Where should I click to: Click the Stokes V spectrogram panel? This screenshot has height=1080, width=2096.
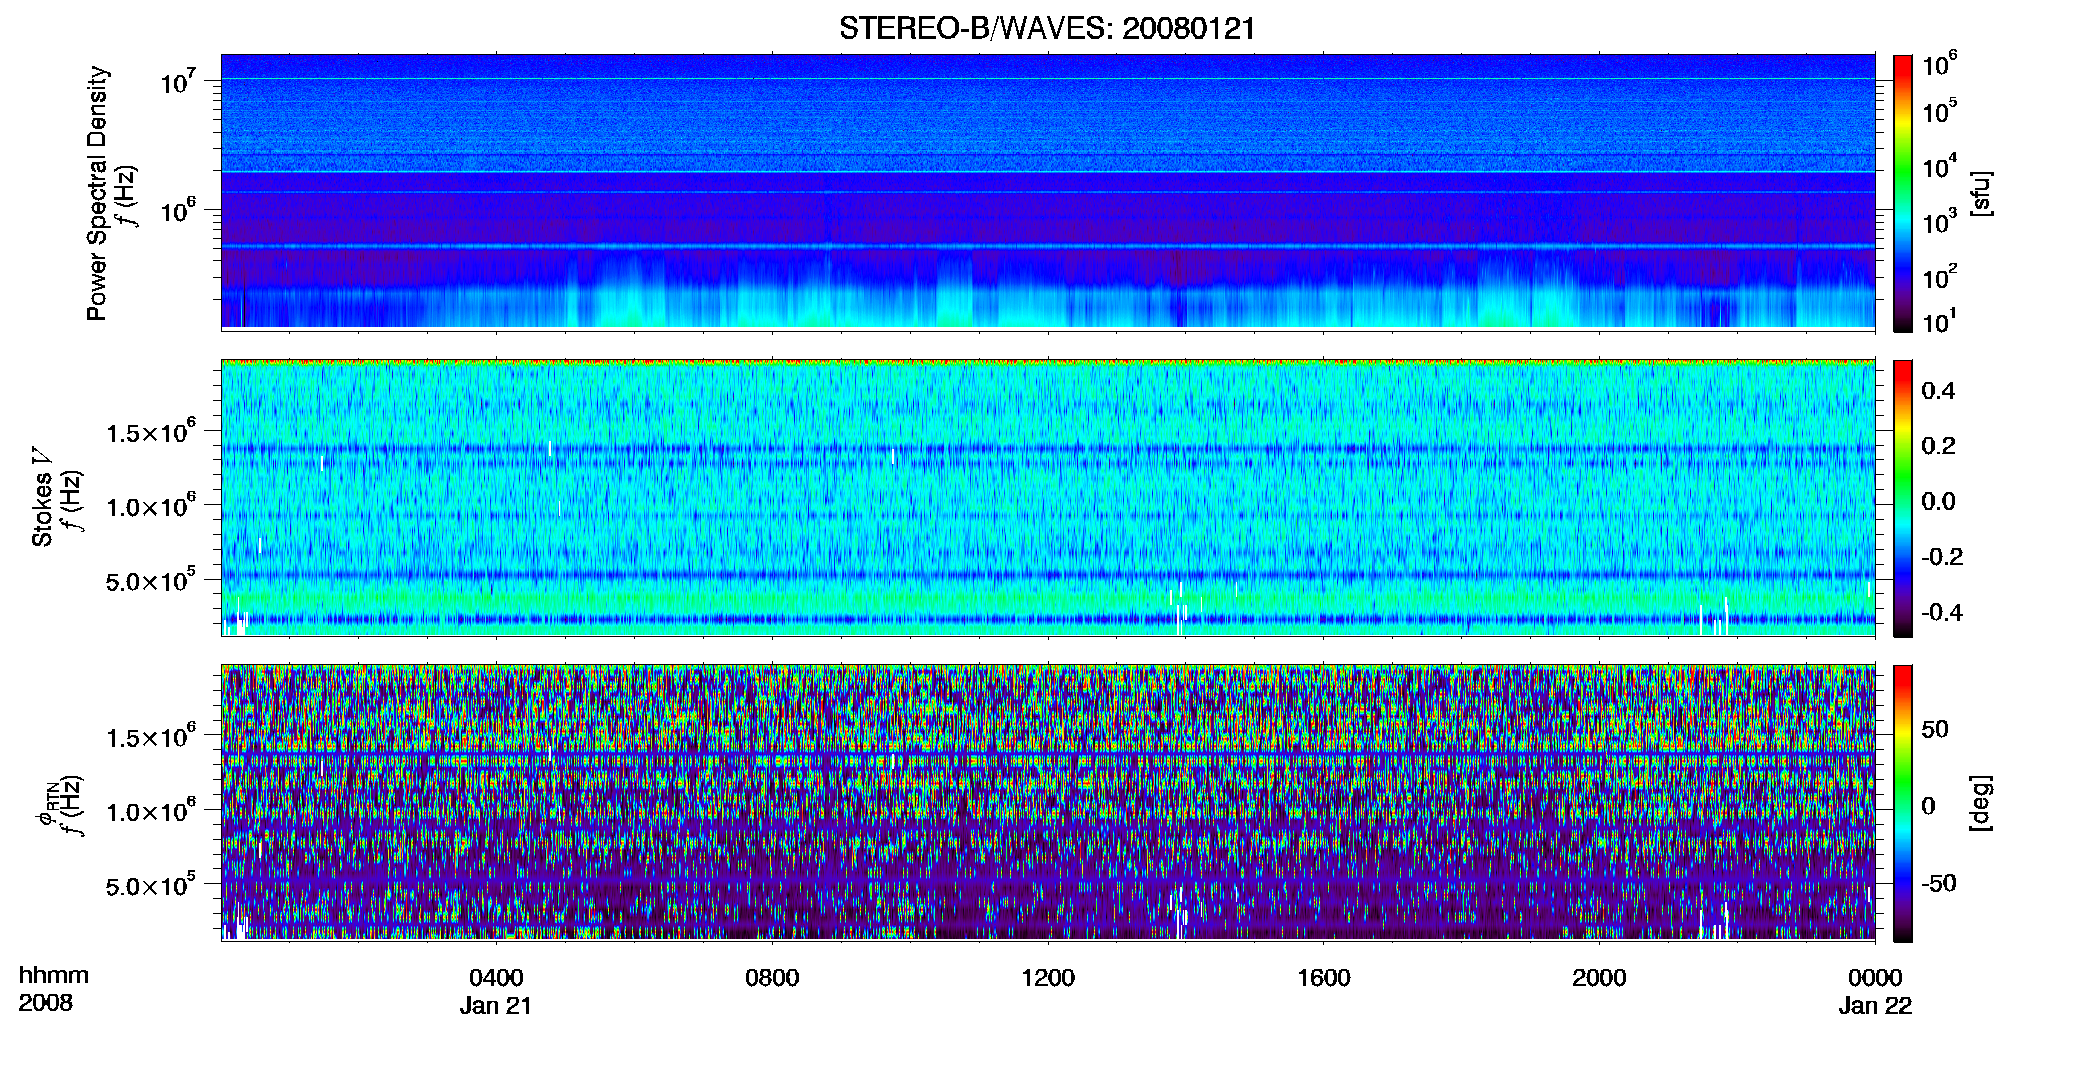pos(1048,497)
